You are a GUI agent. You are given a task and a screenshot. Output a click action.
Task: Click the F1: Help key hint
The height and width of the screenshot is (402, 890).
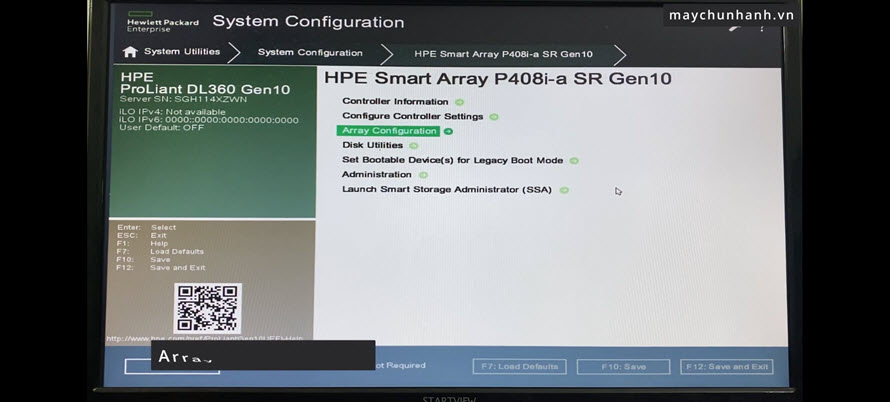142,244
